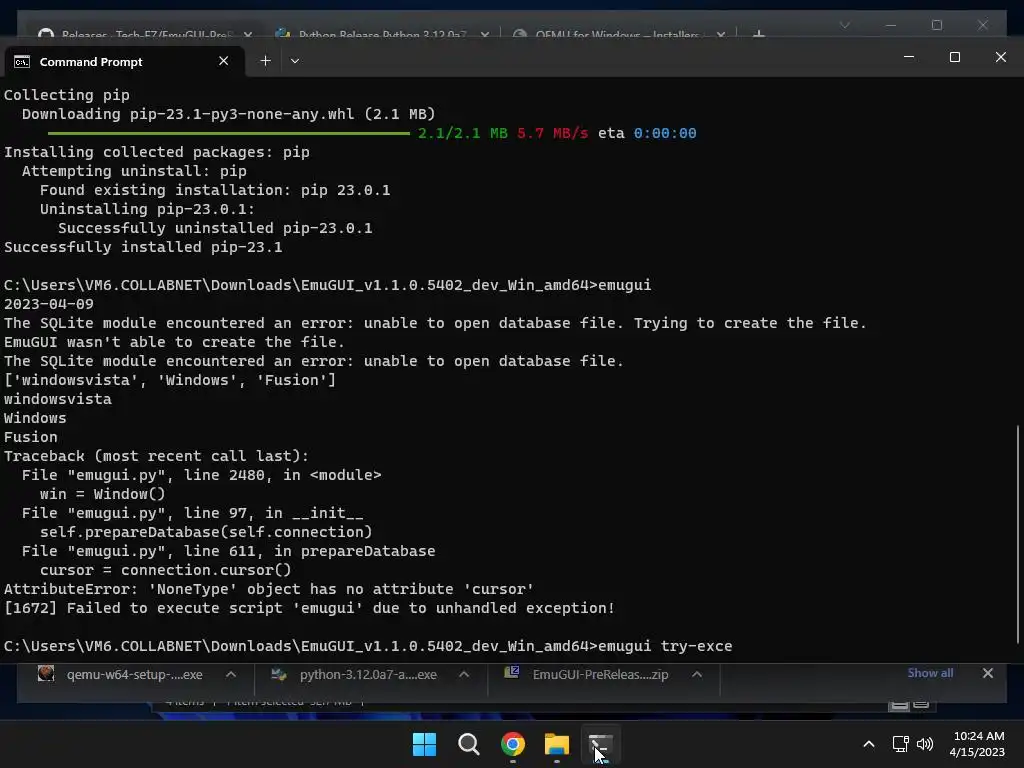The image size is (1024, 768).
Task: Open Google Chrome from the taskbar
Action: pos(513,744)
